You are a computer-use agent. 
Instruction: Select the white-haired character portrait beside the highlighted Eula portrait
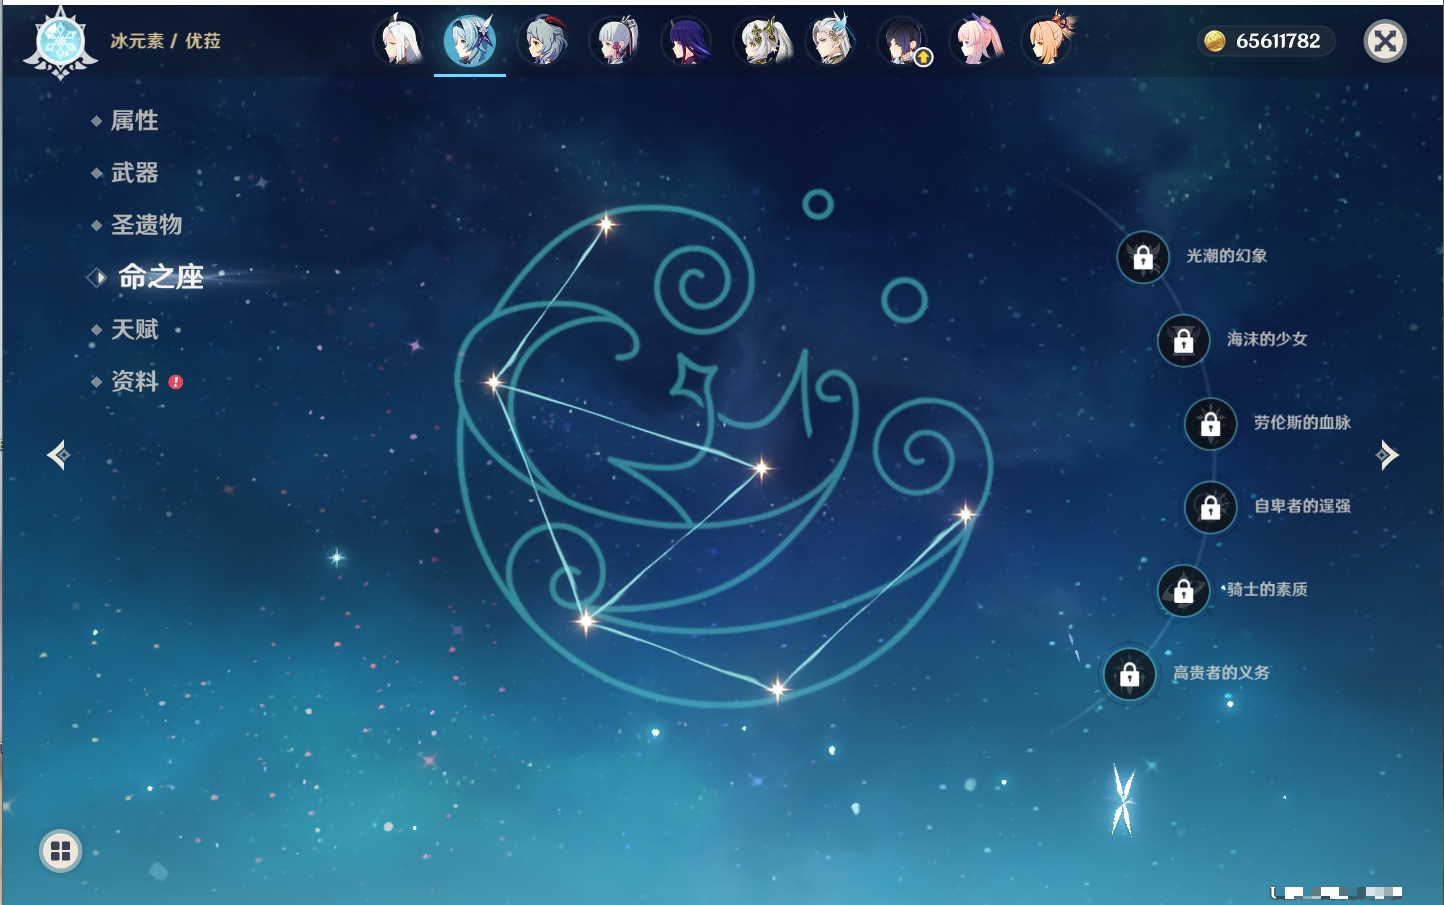point(398,41)
